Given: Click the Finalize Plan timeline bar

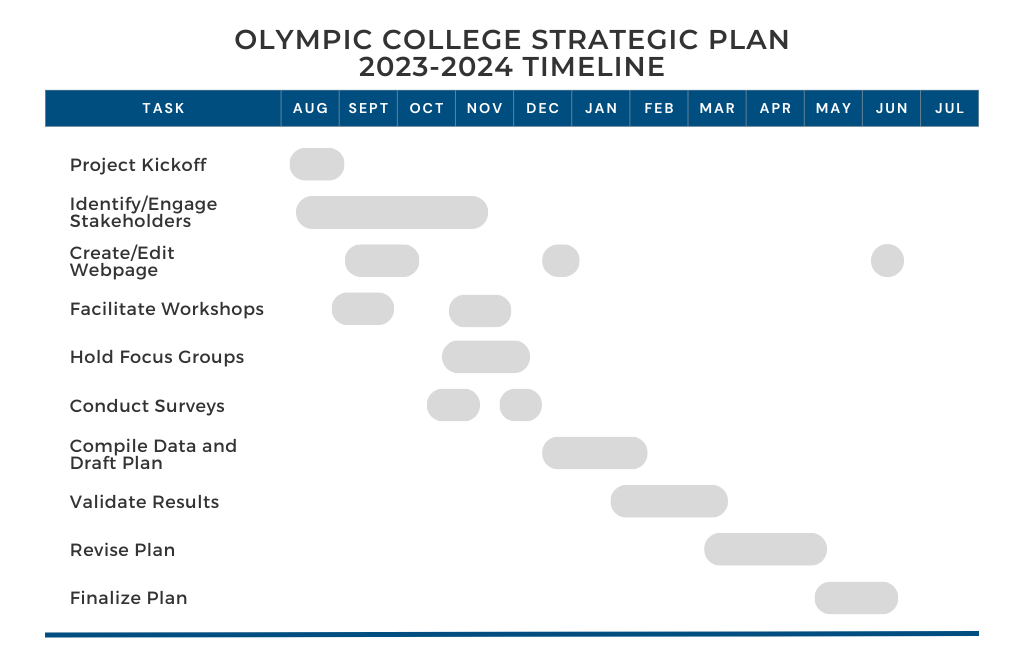Looking at the screenshot, I should 856,598.
